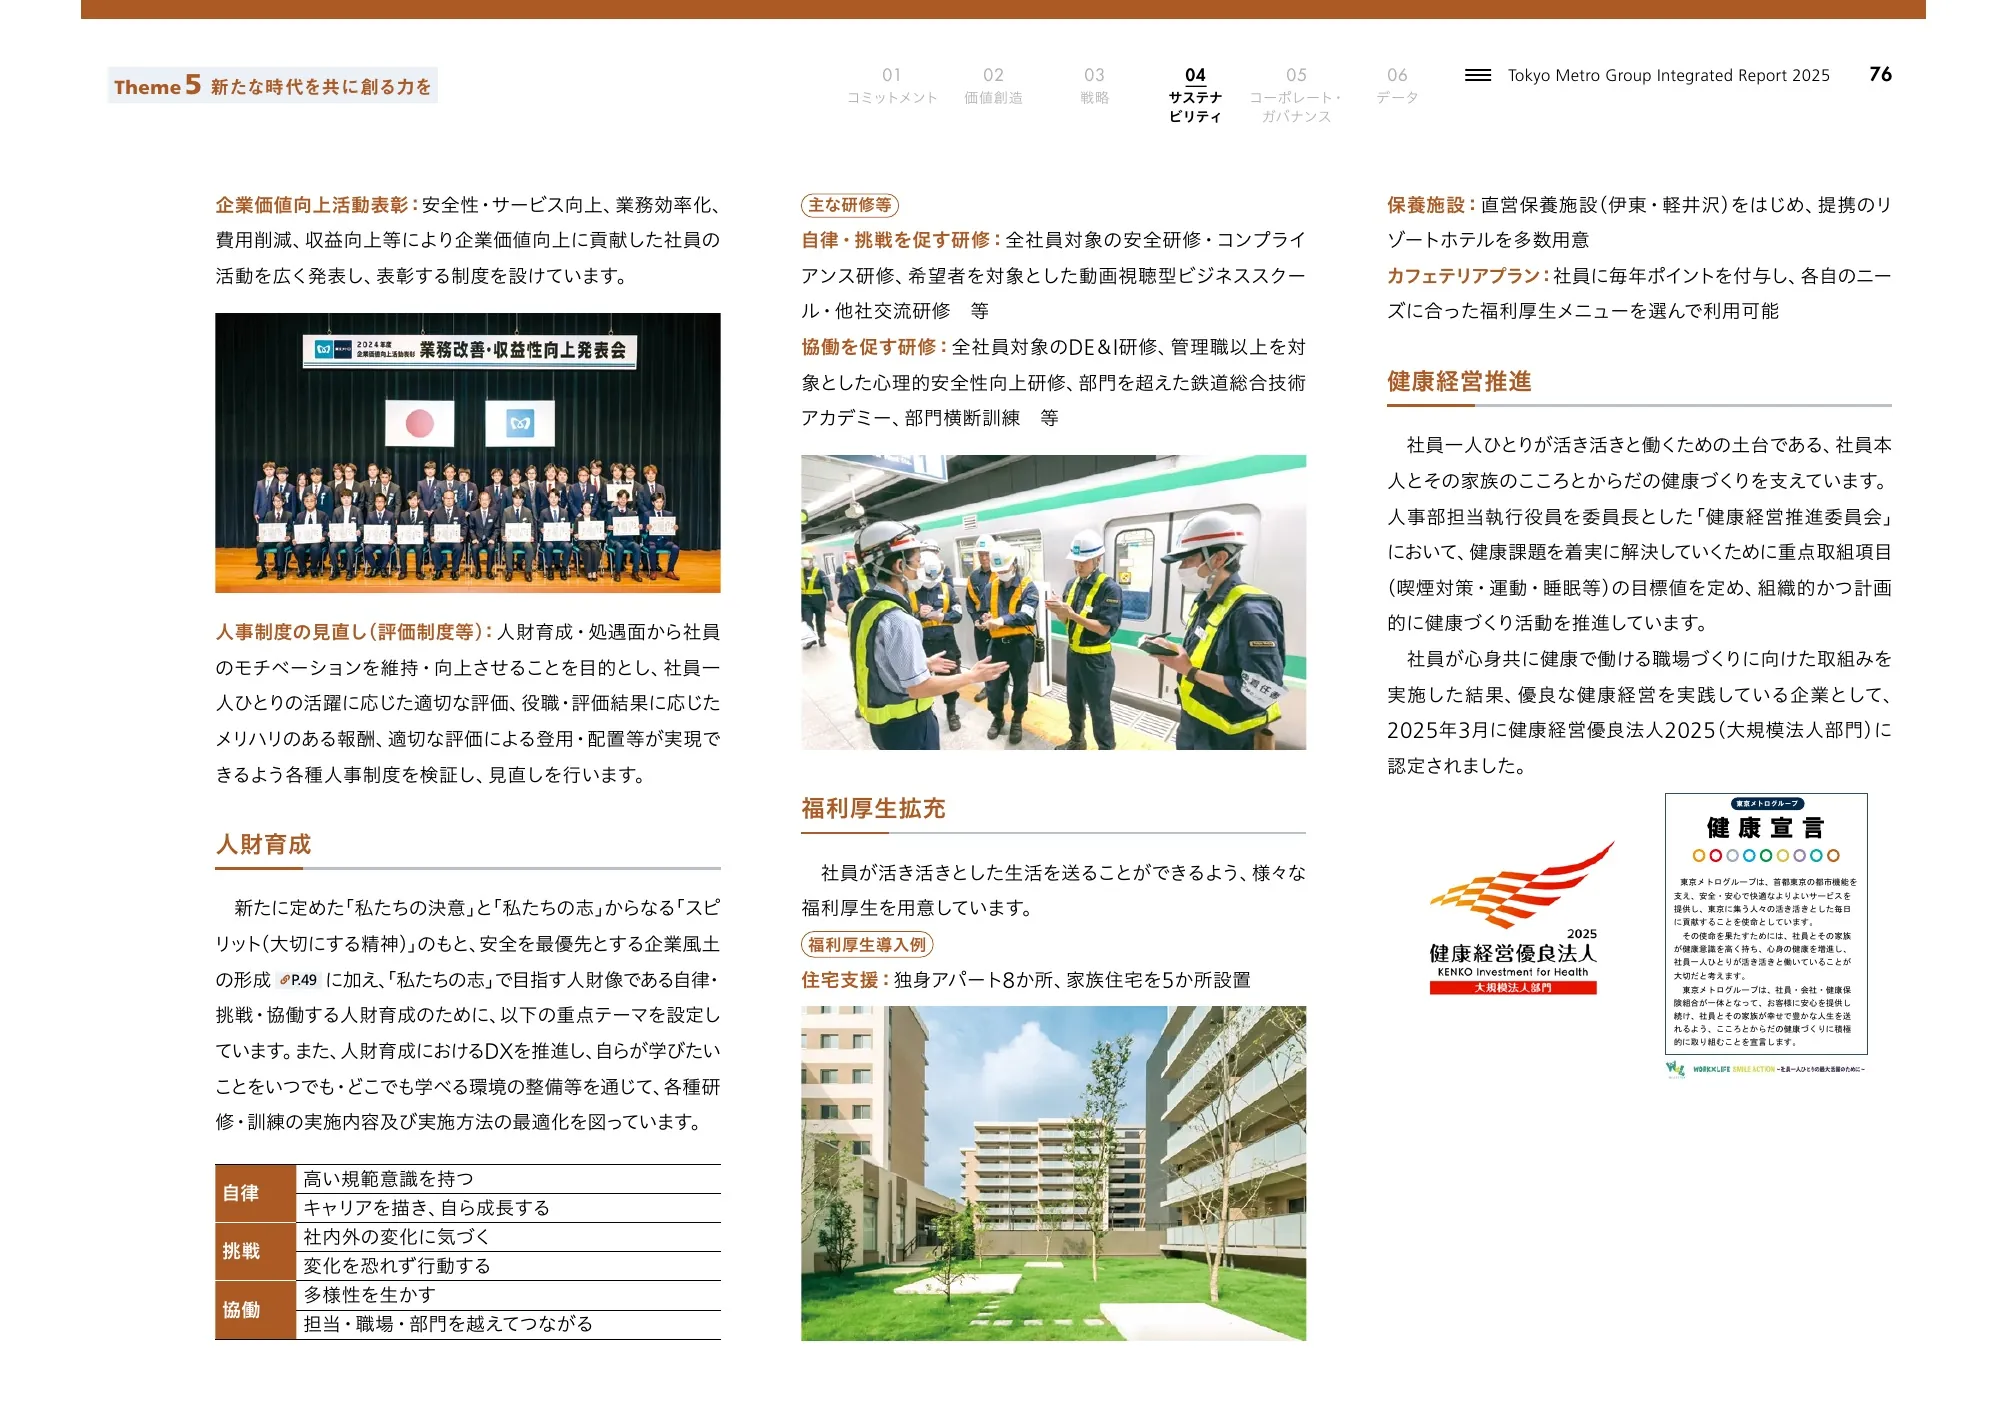Image resolution: width=2000 pixels, height=1415 pixels.
Task: Click the Theme 5 header label
Action: click(273, 86)
